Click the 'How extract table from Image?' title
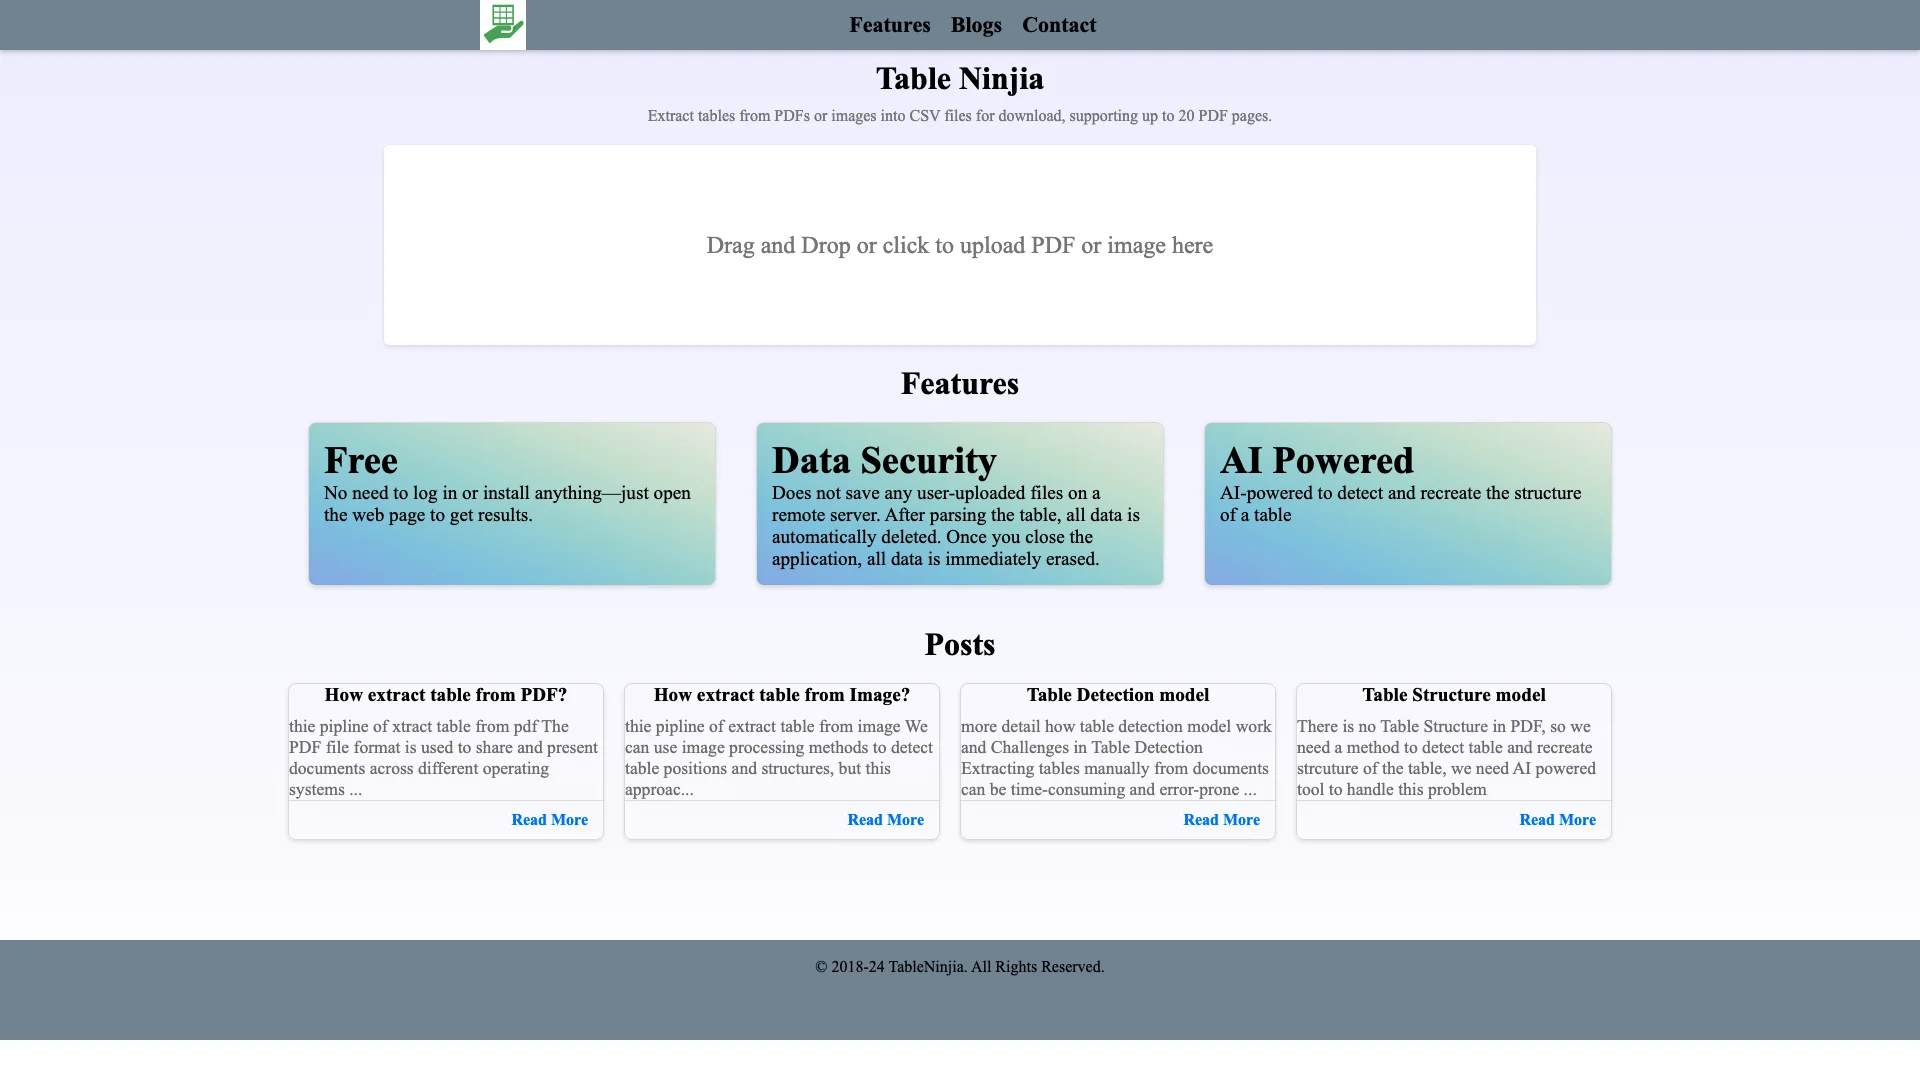The image size is (1920, 1080). click(x=782, y=695)
